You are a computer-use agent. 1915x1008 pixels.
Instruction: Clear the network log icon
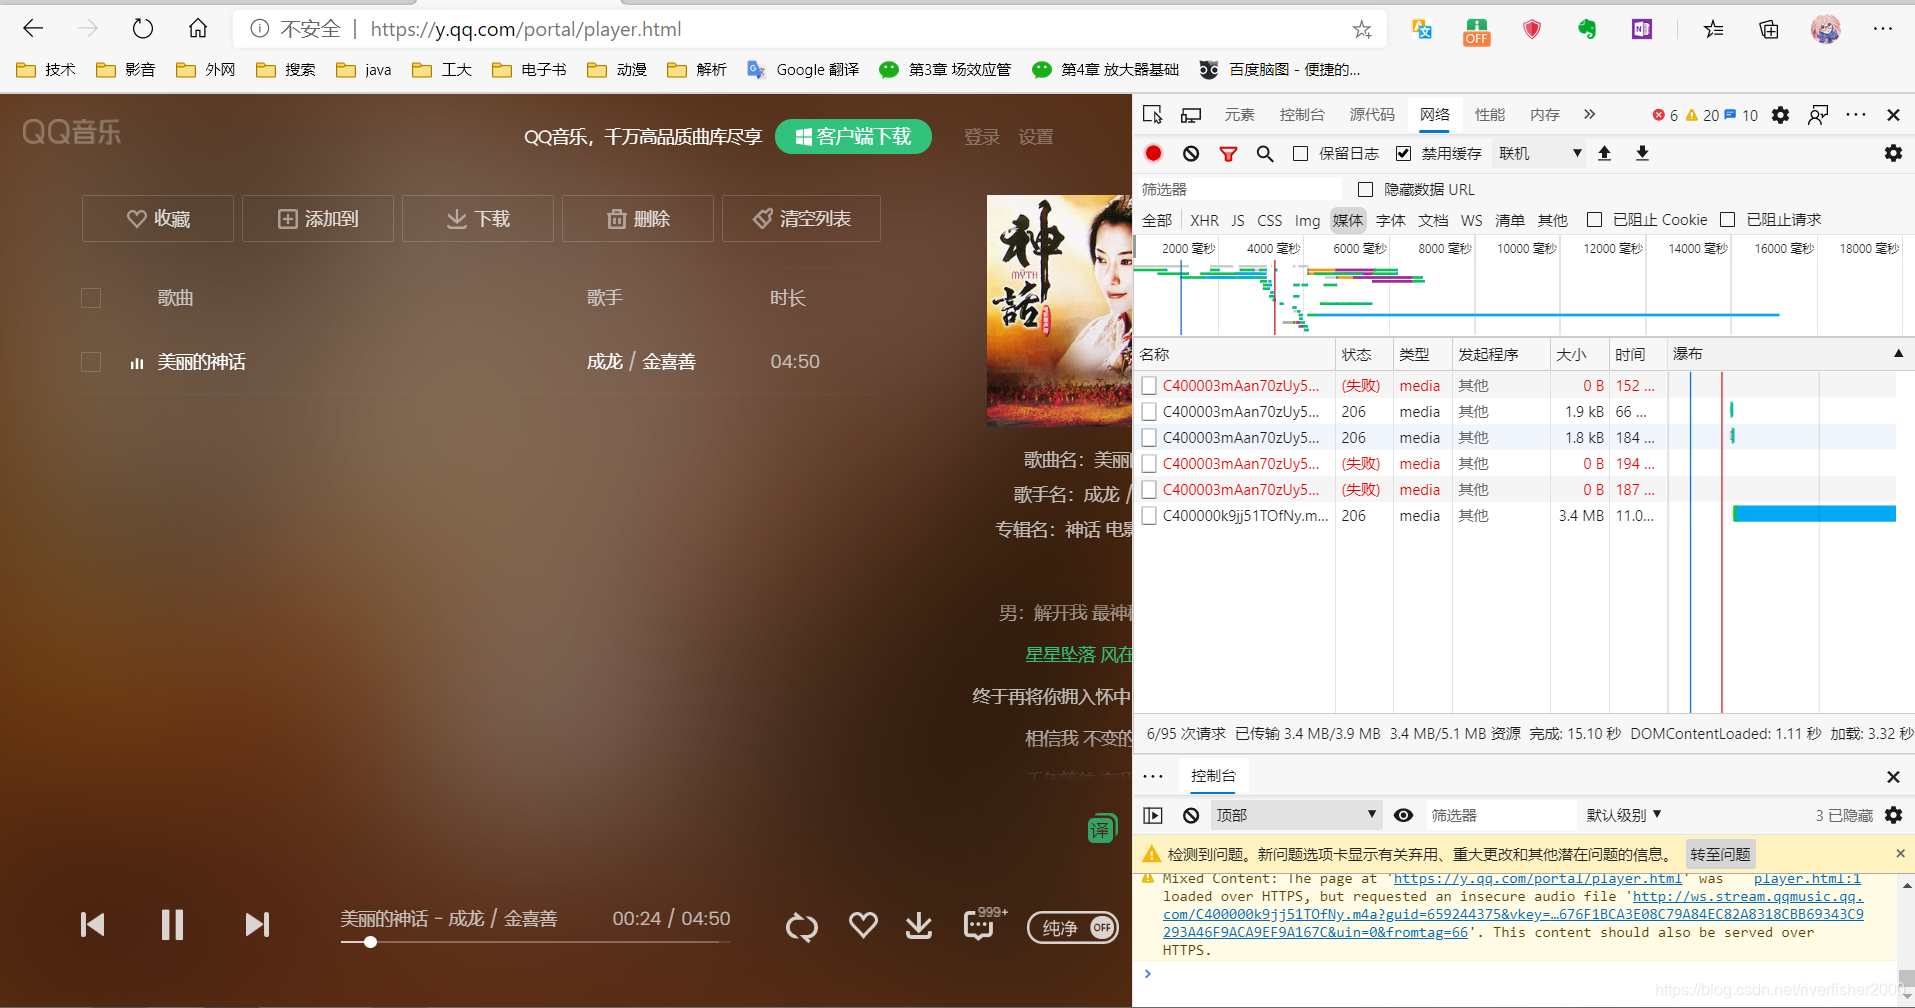1191,153
